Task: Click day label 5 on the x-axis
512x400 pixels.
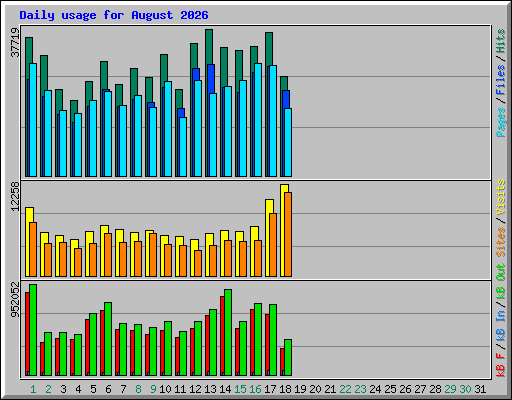Action: pyautogui.click(x=93, y=389)
